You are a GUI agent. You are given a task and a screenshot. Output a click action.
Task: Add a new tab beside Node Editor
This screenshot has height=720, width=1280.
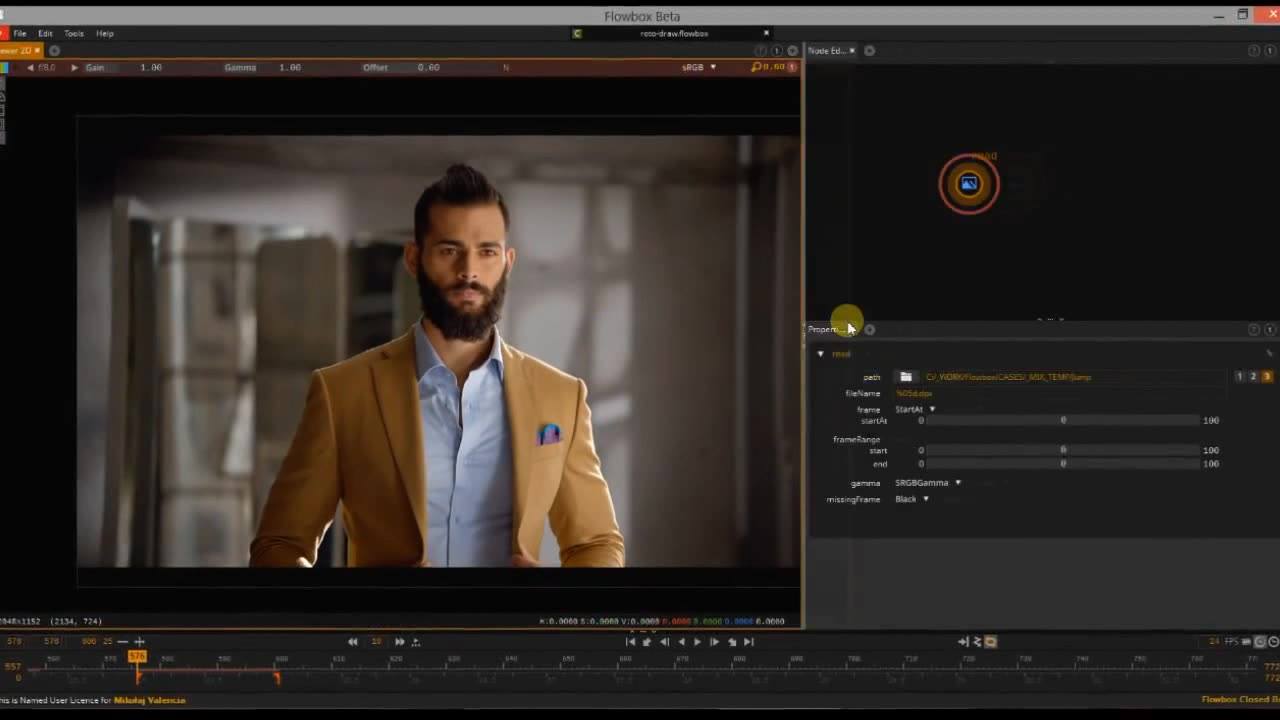(x=869, y=51)
